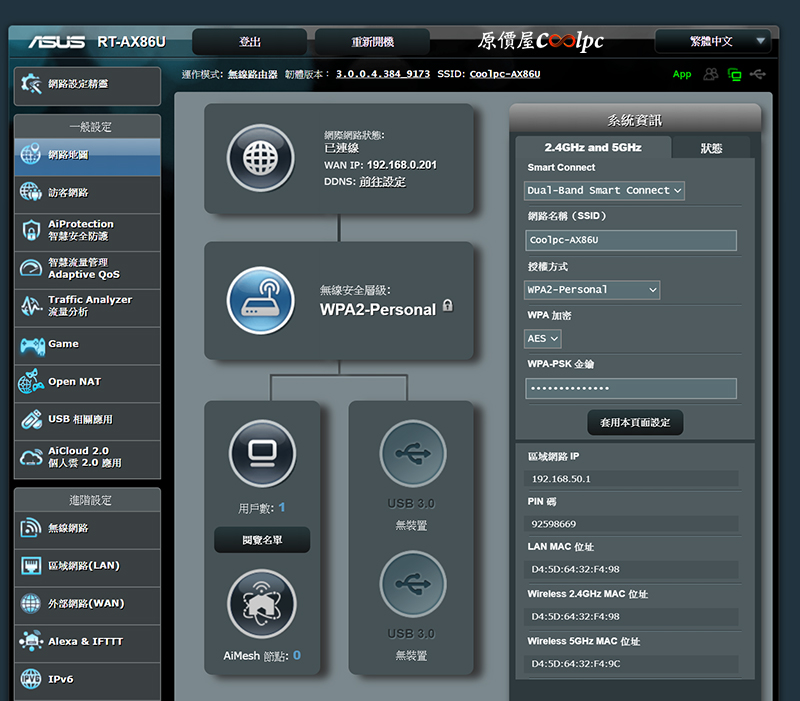
Task: Click the 重新開機 reboot button
Action: click(372, 42)
